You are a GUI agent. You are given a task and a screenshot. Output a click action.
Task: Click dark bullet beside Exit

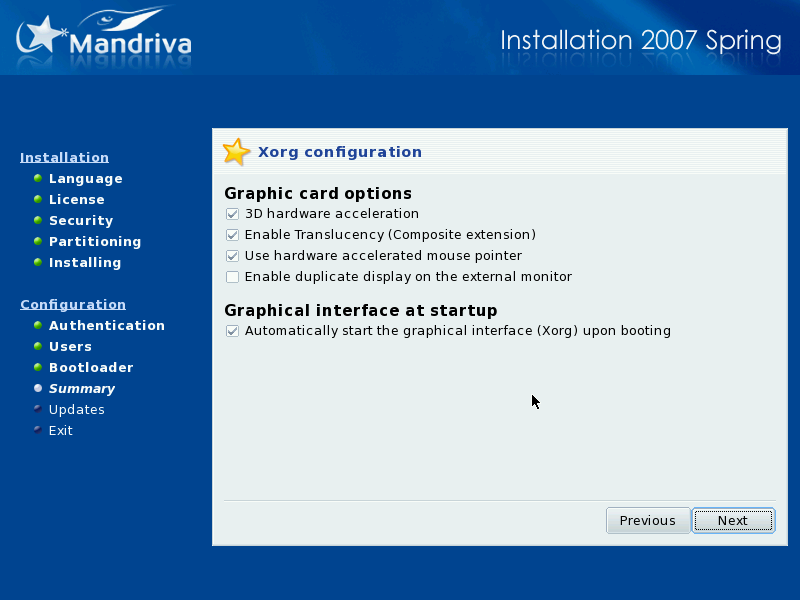(x=38, y=430)
